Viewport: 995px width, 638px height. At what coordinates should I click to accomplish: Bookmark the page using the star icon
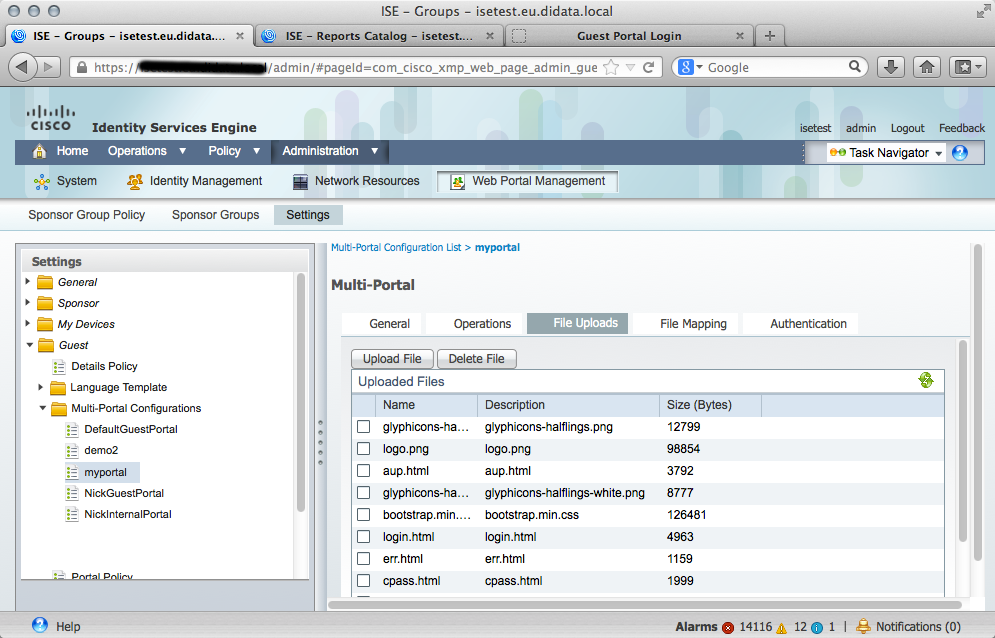pos(611,67)
